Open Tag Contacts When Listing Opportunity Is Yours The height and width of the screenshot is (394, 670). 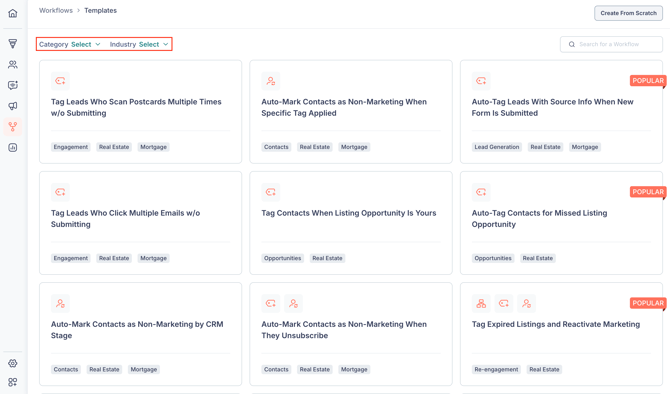350,223
